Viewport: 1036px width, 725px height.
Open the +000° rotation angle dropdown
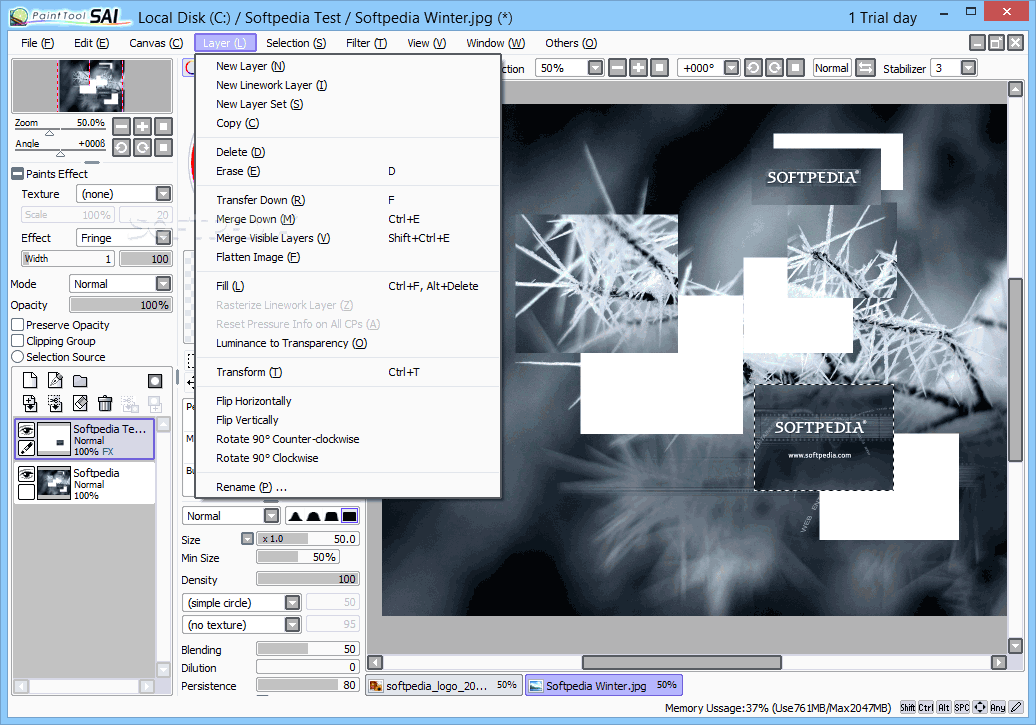[x=731, y=68]
